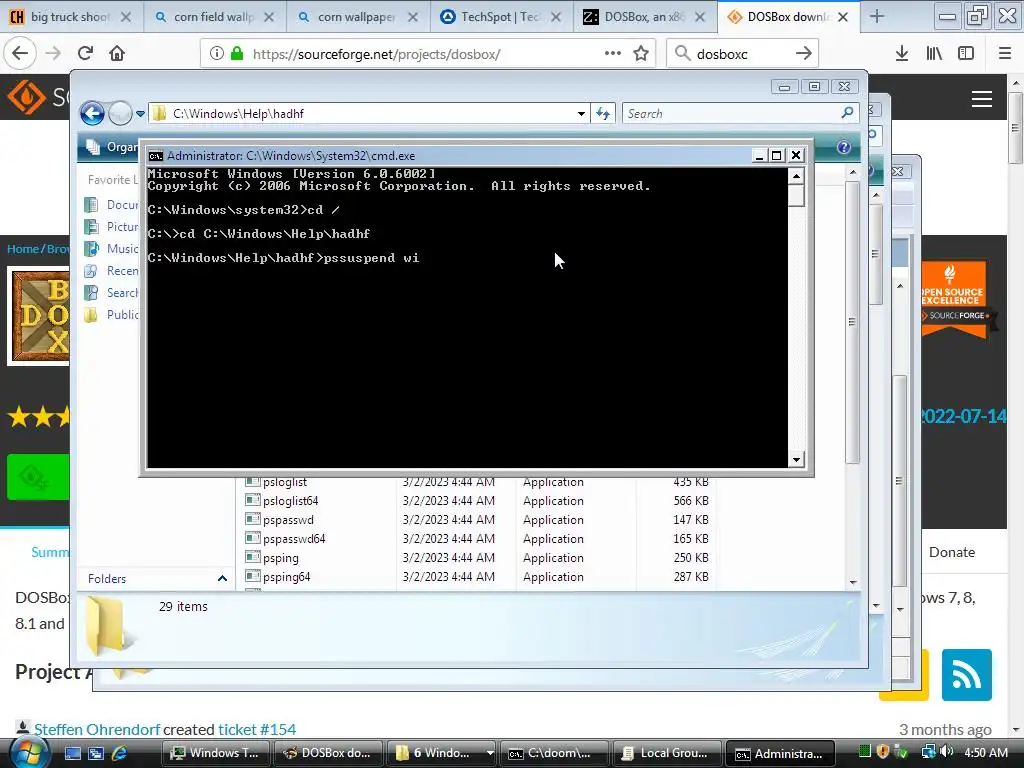Switch to the DOSBox, an x86 tab
The width and height of the screenshot is (1024, 768).
645,17
